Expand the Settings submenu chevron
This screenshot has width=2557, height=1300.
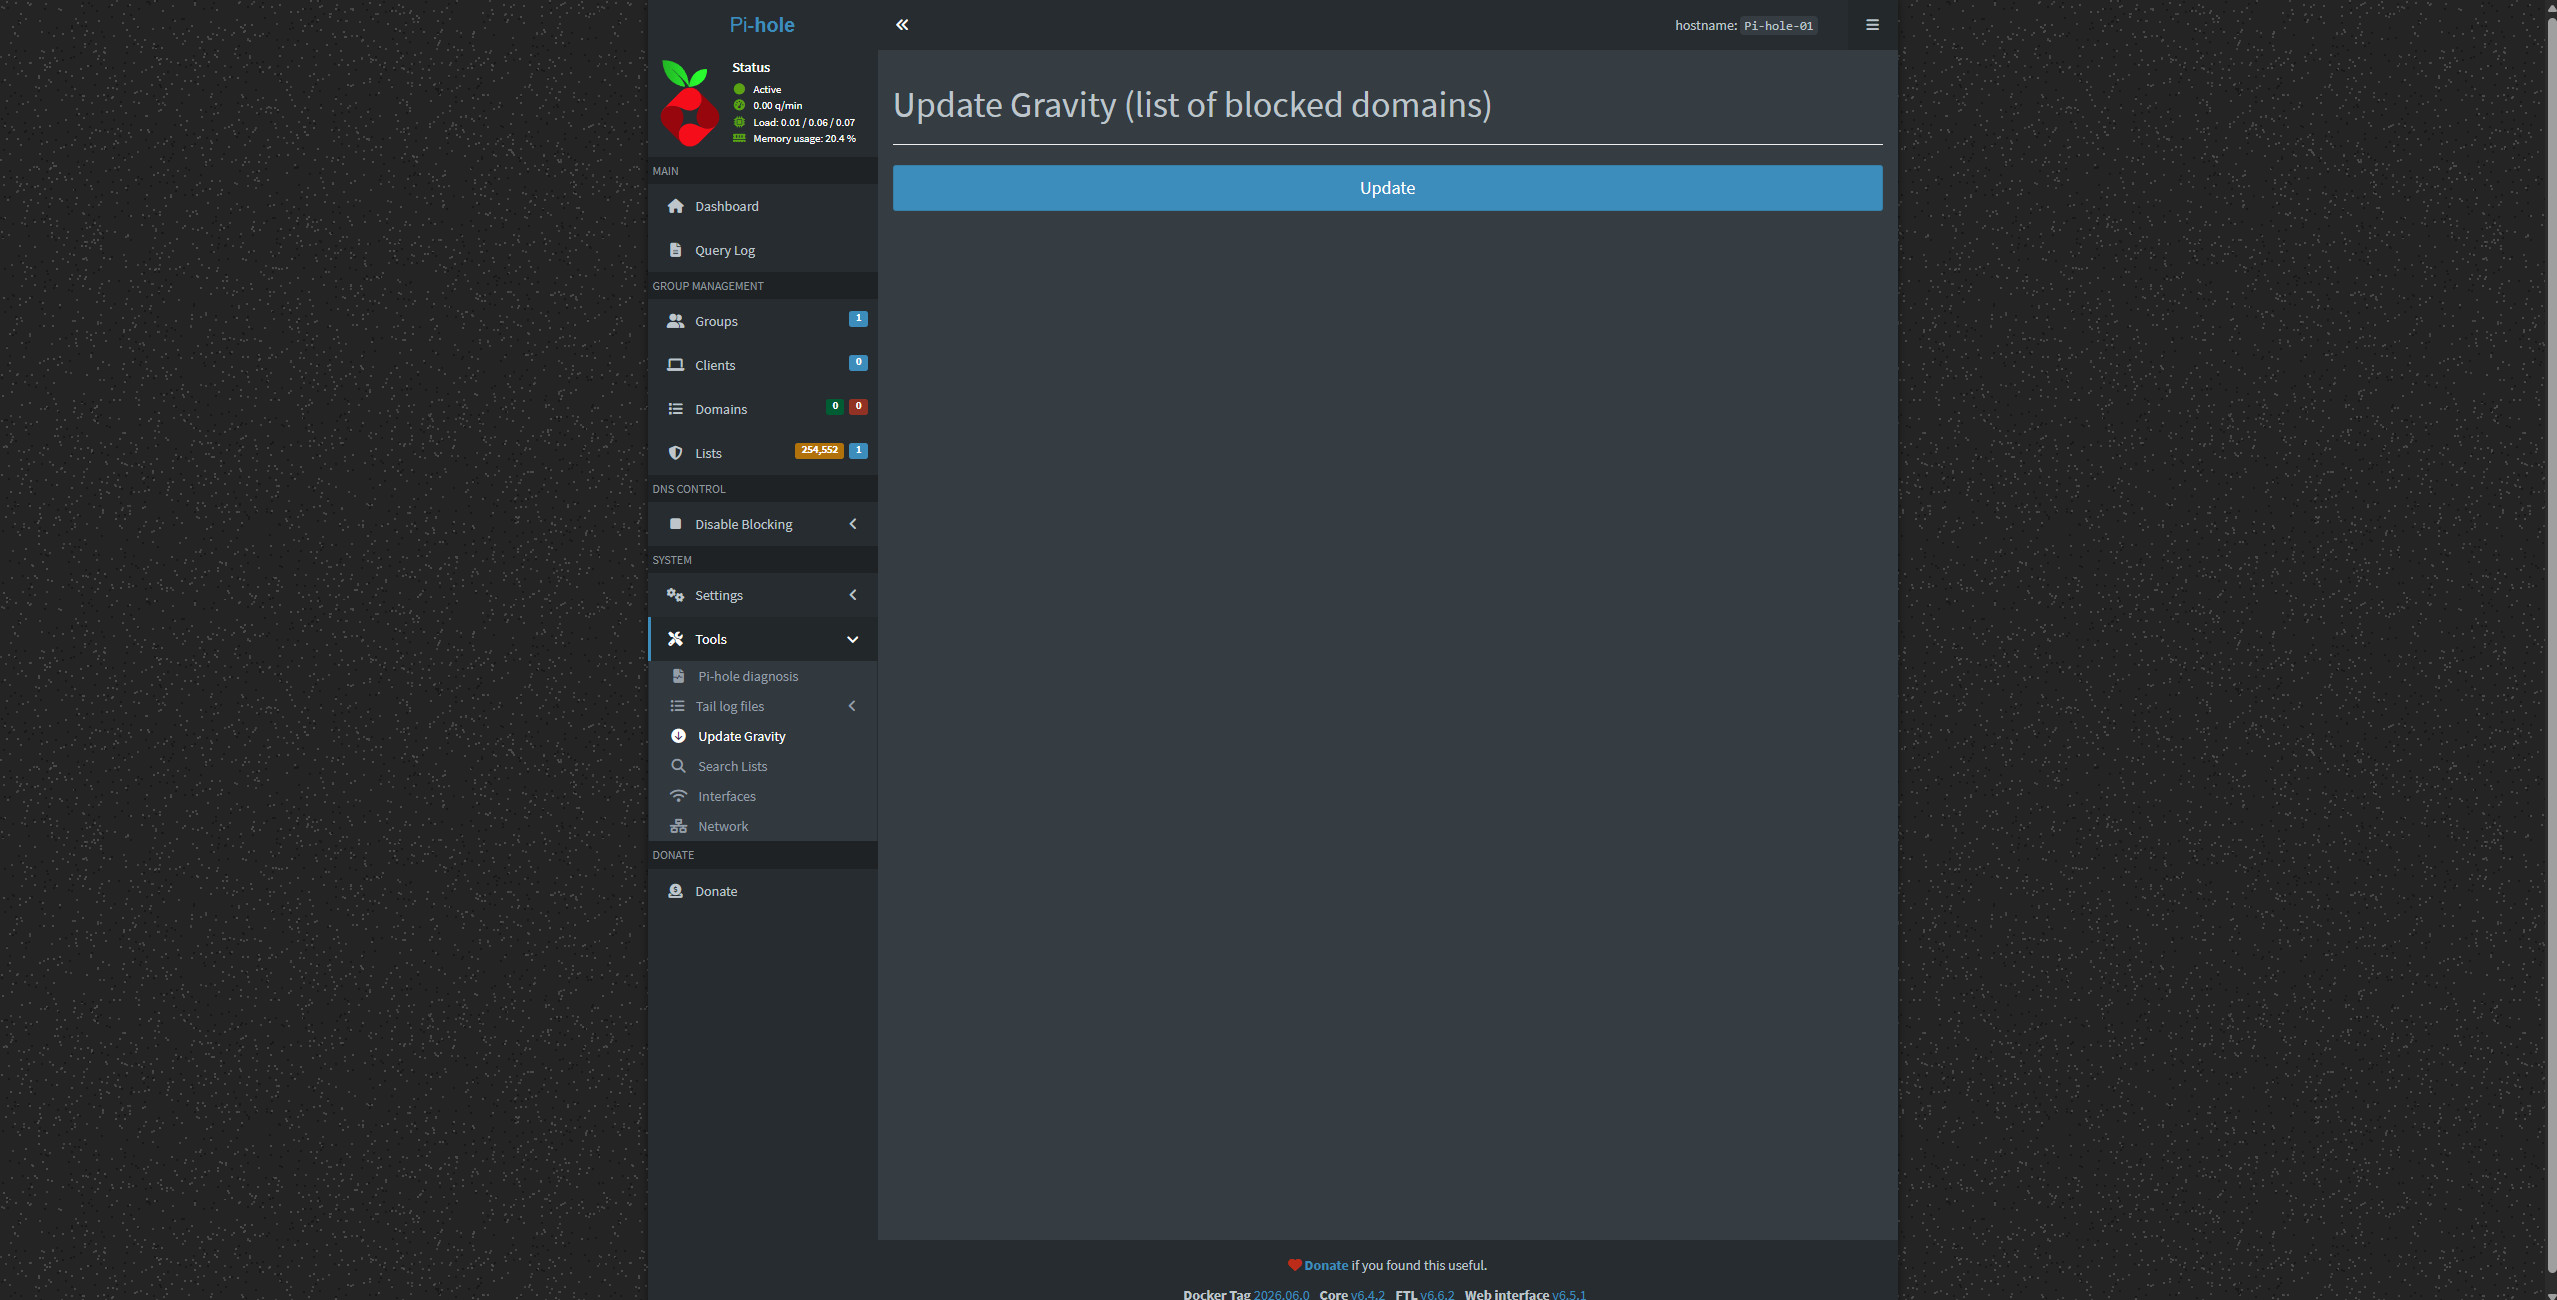(853, 595)
